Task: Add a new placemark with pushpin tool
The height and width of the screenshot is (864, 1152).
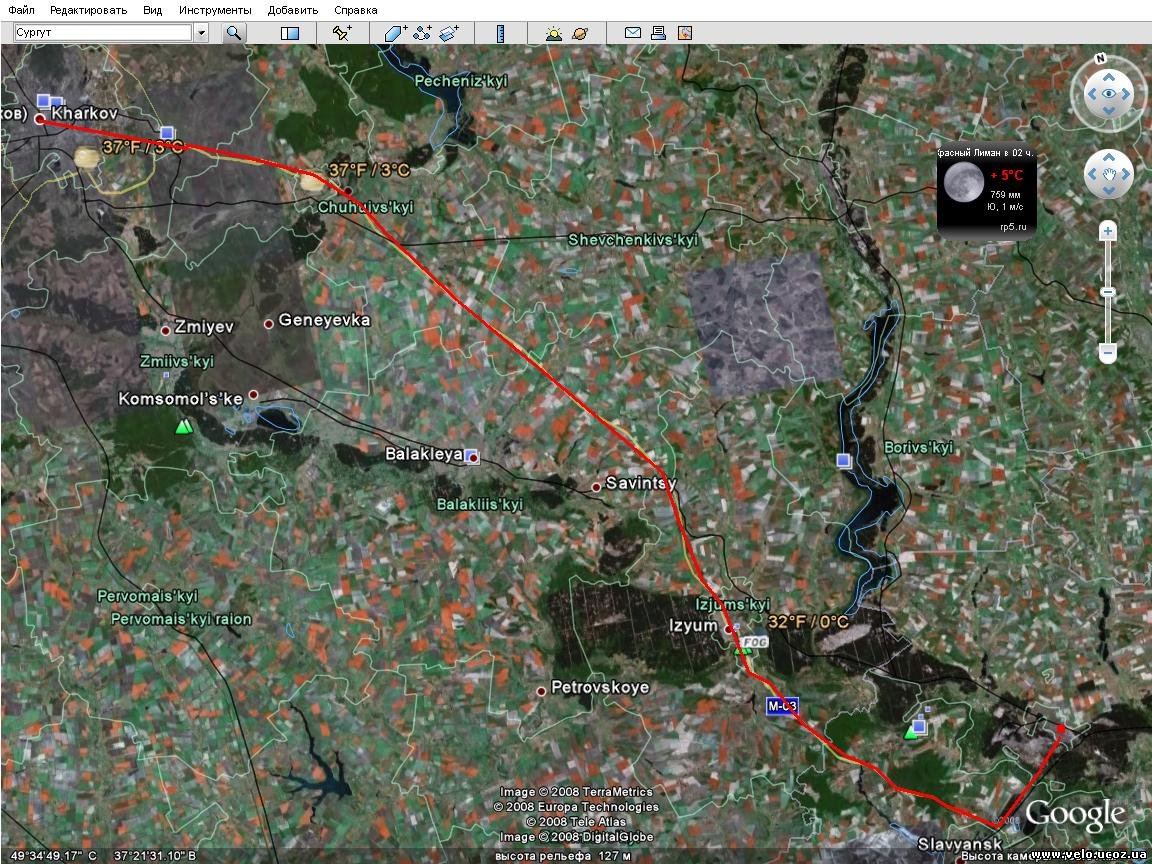Action: (x=342, y=33)
